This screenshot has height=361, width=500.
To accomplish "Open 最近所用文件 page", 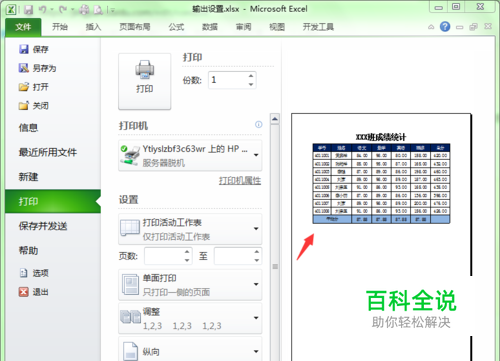I will pyautogui.click(x=48, y=152).
